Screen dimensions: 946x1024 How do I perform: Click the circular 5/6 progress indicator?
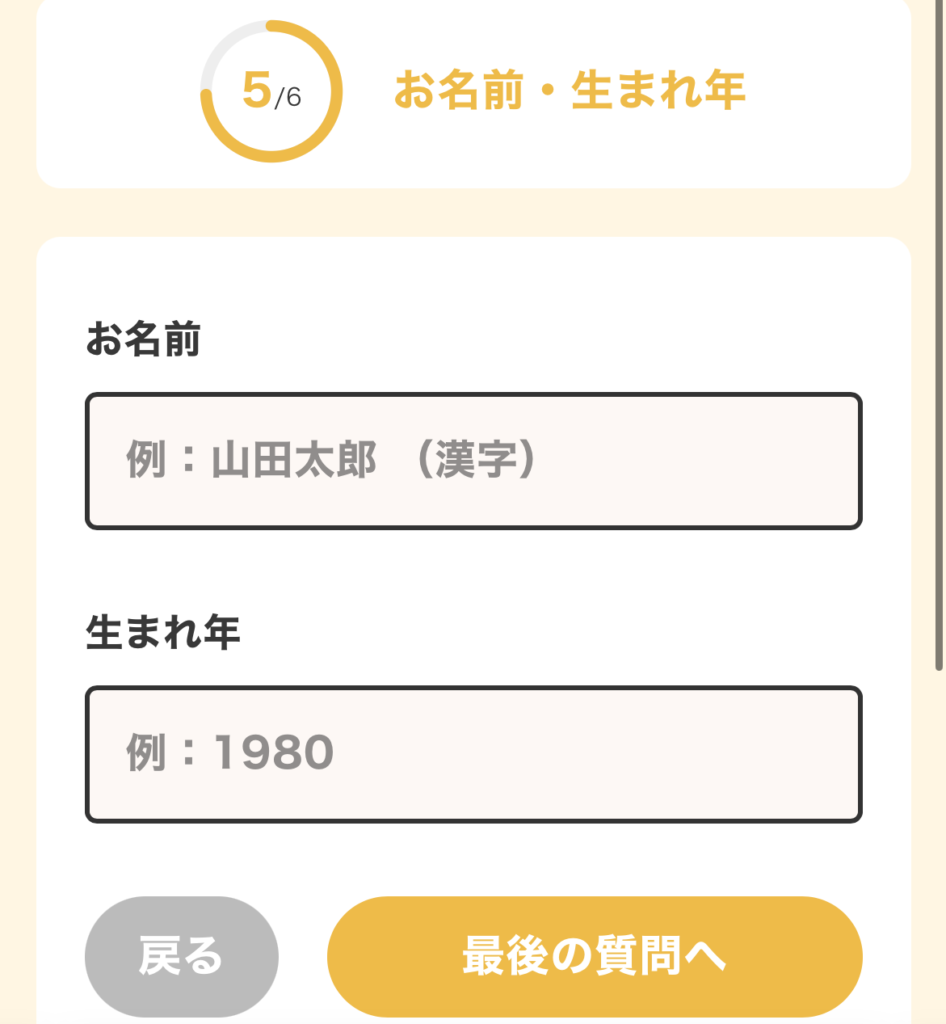coord(271,92)
